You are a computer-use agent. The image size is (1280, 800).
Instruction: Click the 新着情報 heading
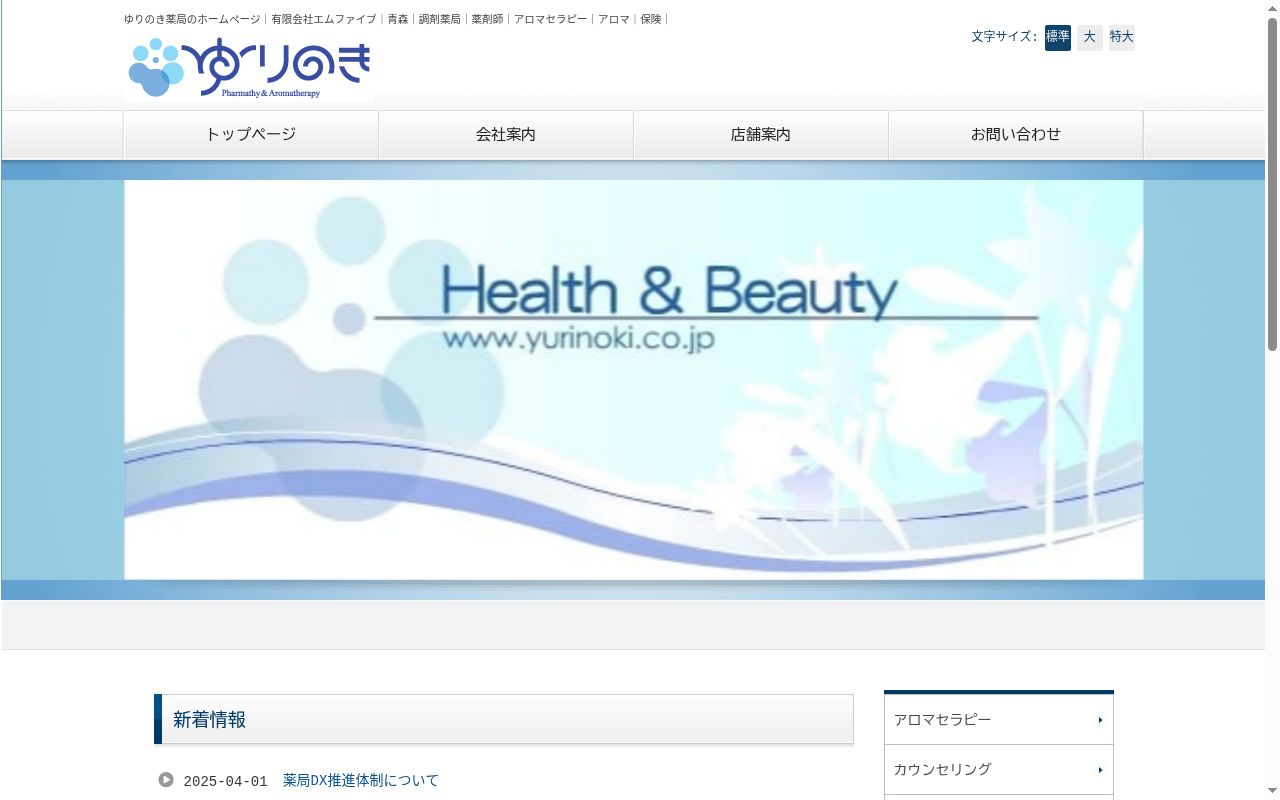[504, 719]
